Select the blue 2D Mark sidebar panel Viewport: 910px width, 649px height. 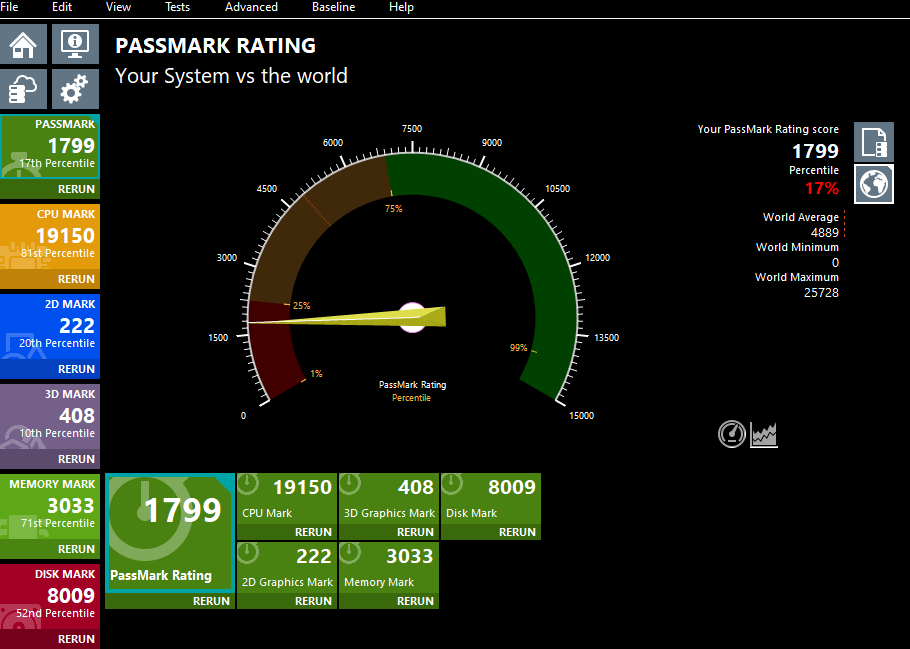50,328
